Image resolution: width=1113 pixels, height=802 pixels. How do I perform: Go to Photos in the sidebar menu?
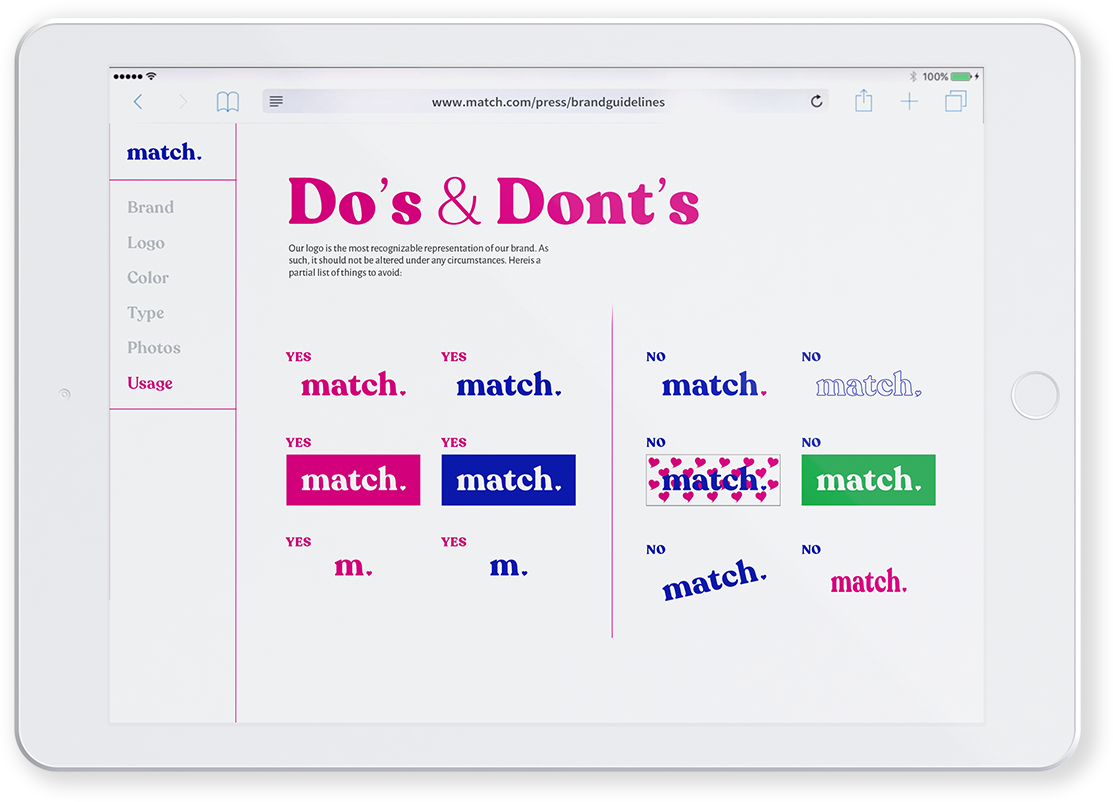point(153,348)
